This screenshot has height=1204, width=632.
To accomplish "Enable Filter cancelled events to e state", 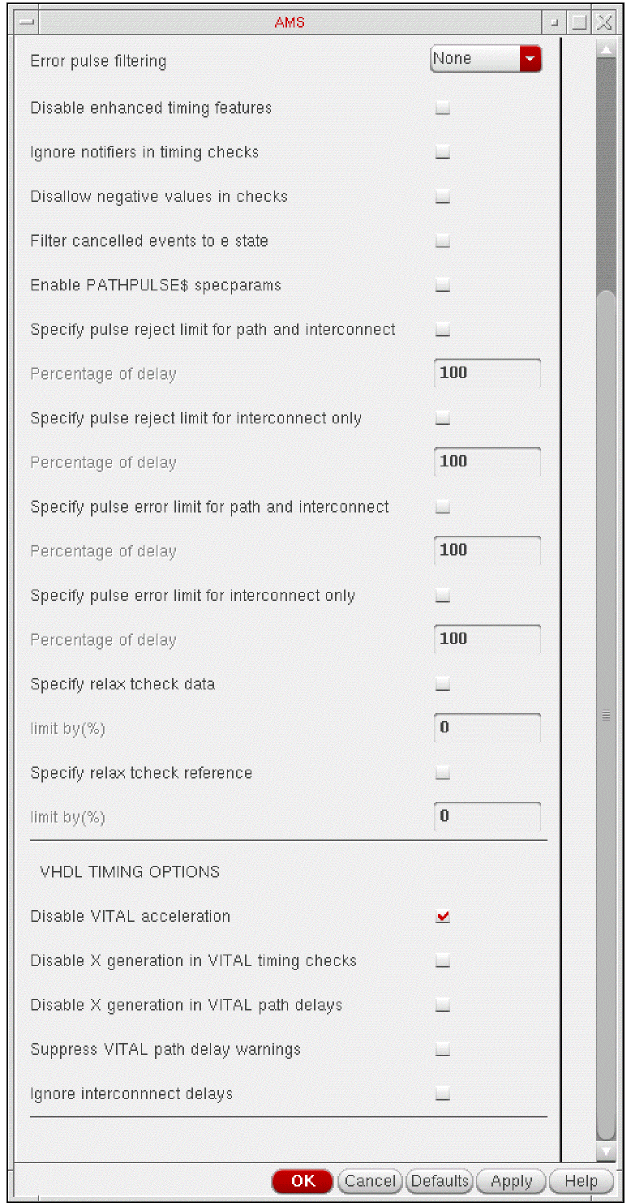I will click(443, 241).
